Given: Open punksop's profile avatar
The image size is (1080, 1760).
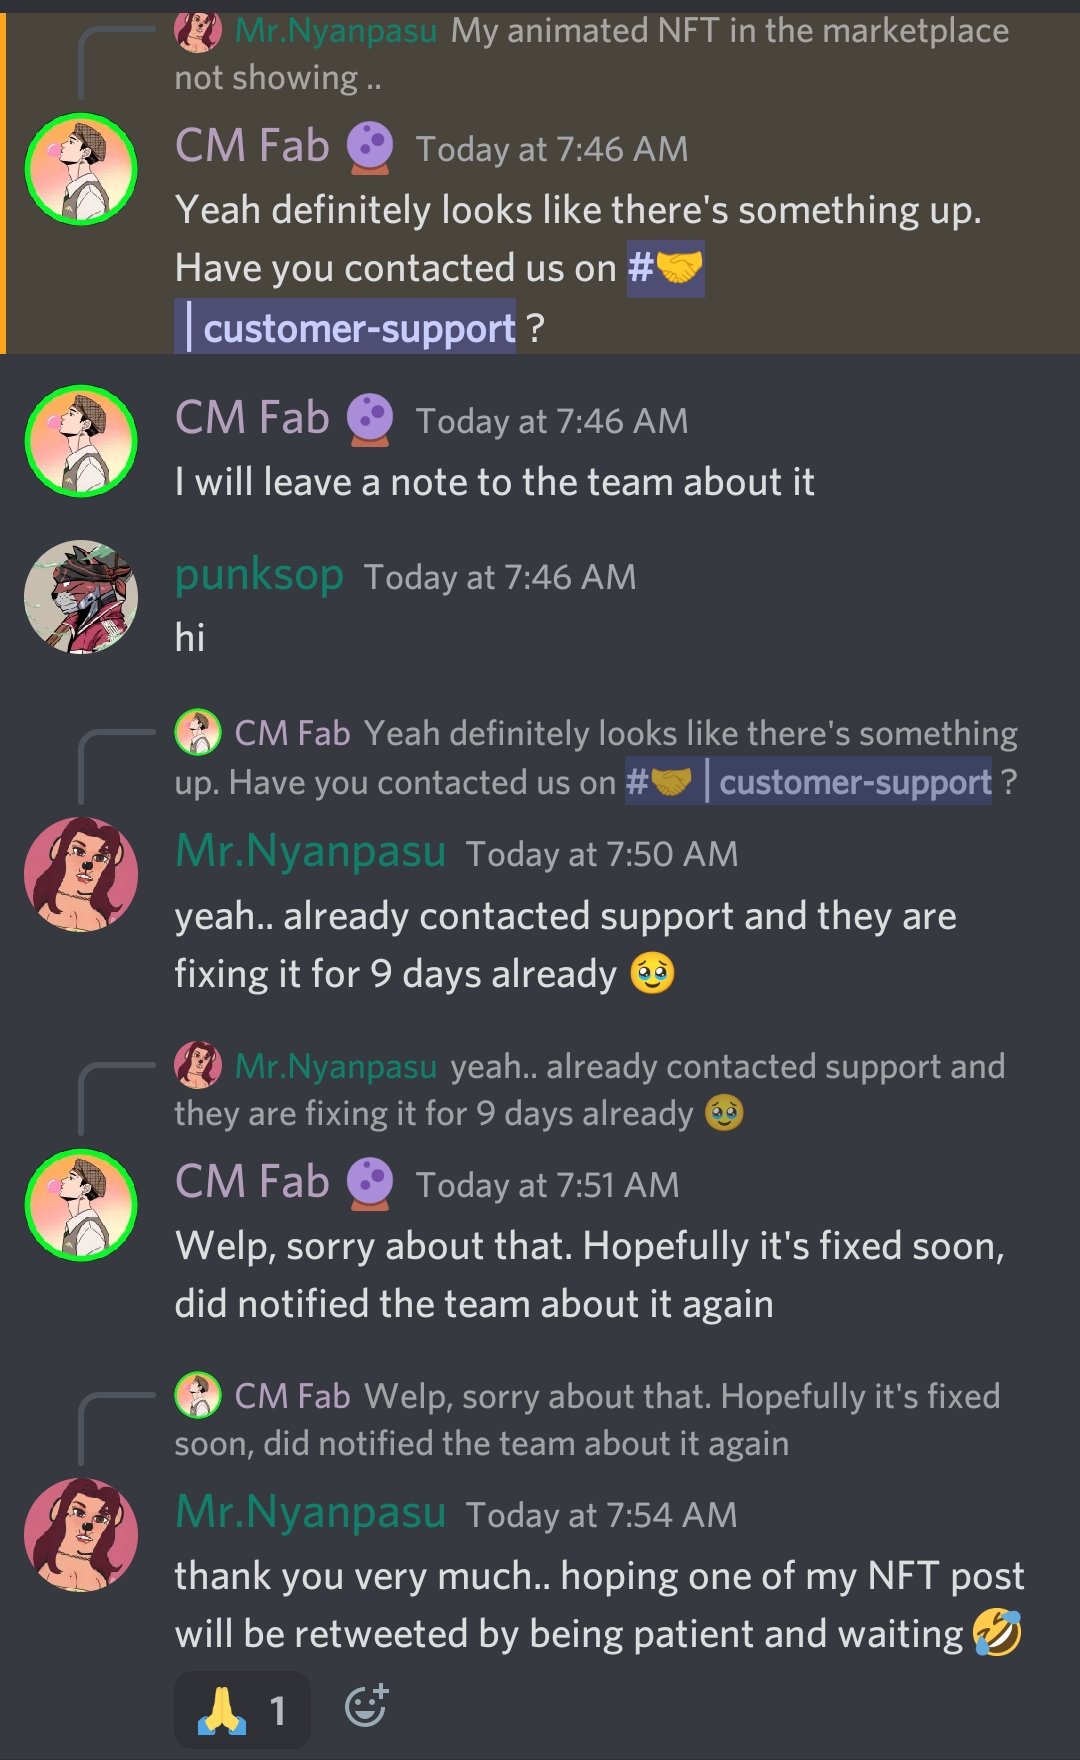Looking at the screenshot, I should pos(80,597).
